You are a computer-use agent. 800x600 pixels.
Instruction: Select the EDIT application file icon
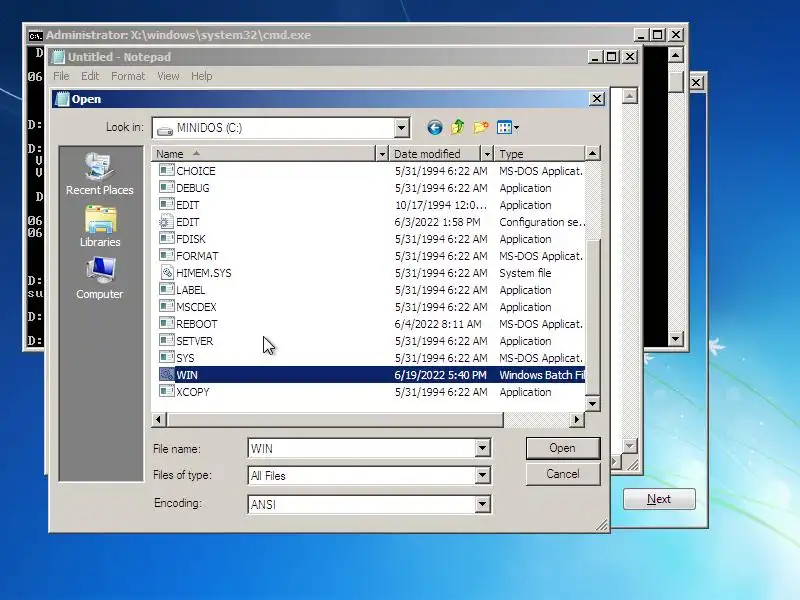(166, 204)
